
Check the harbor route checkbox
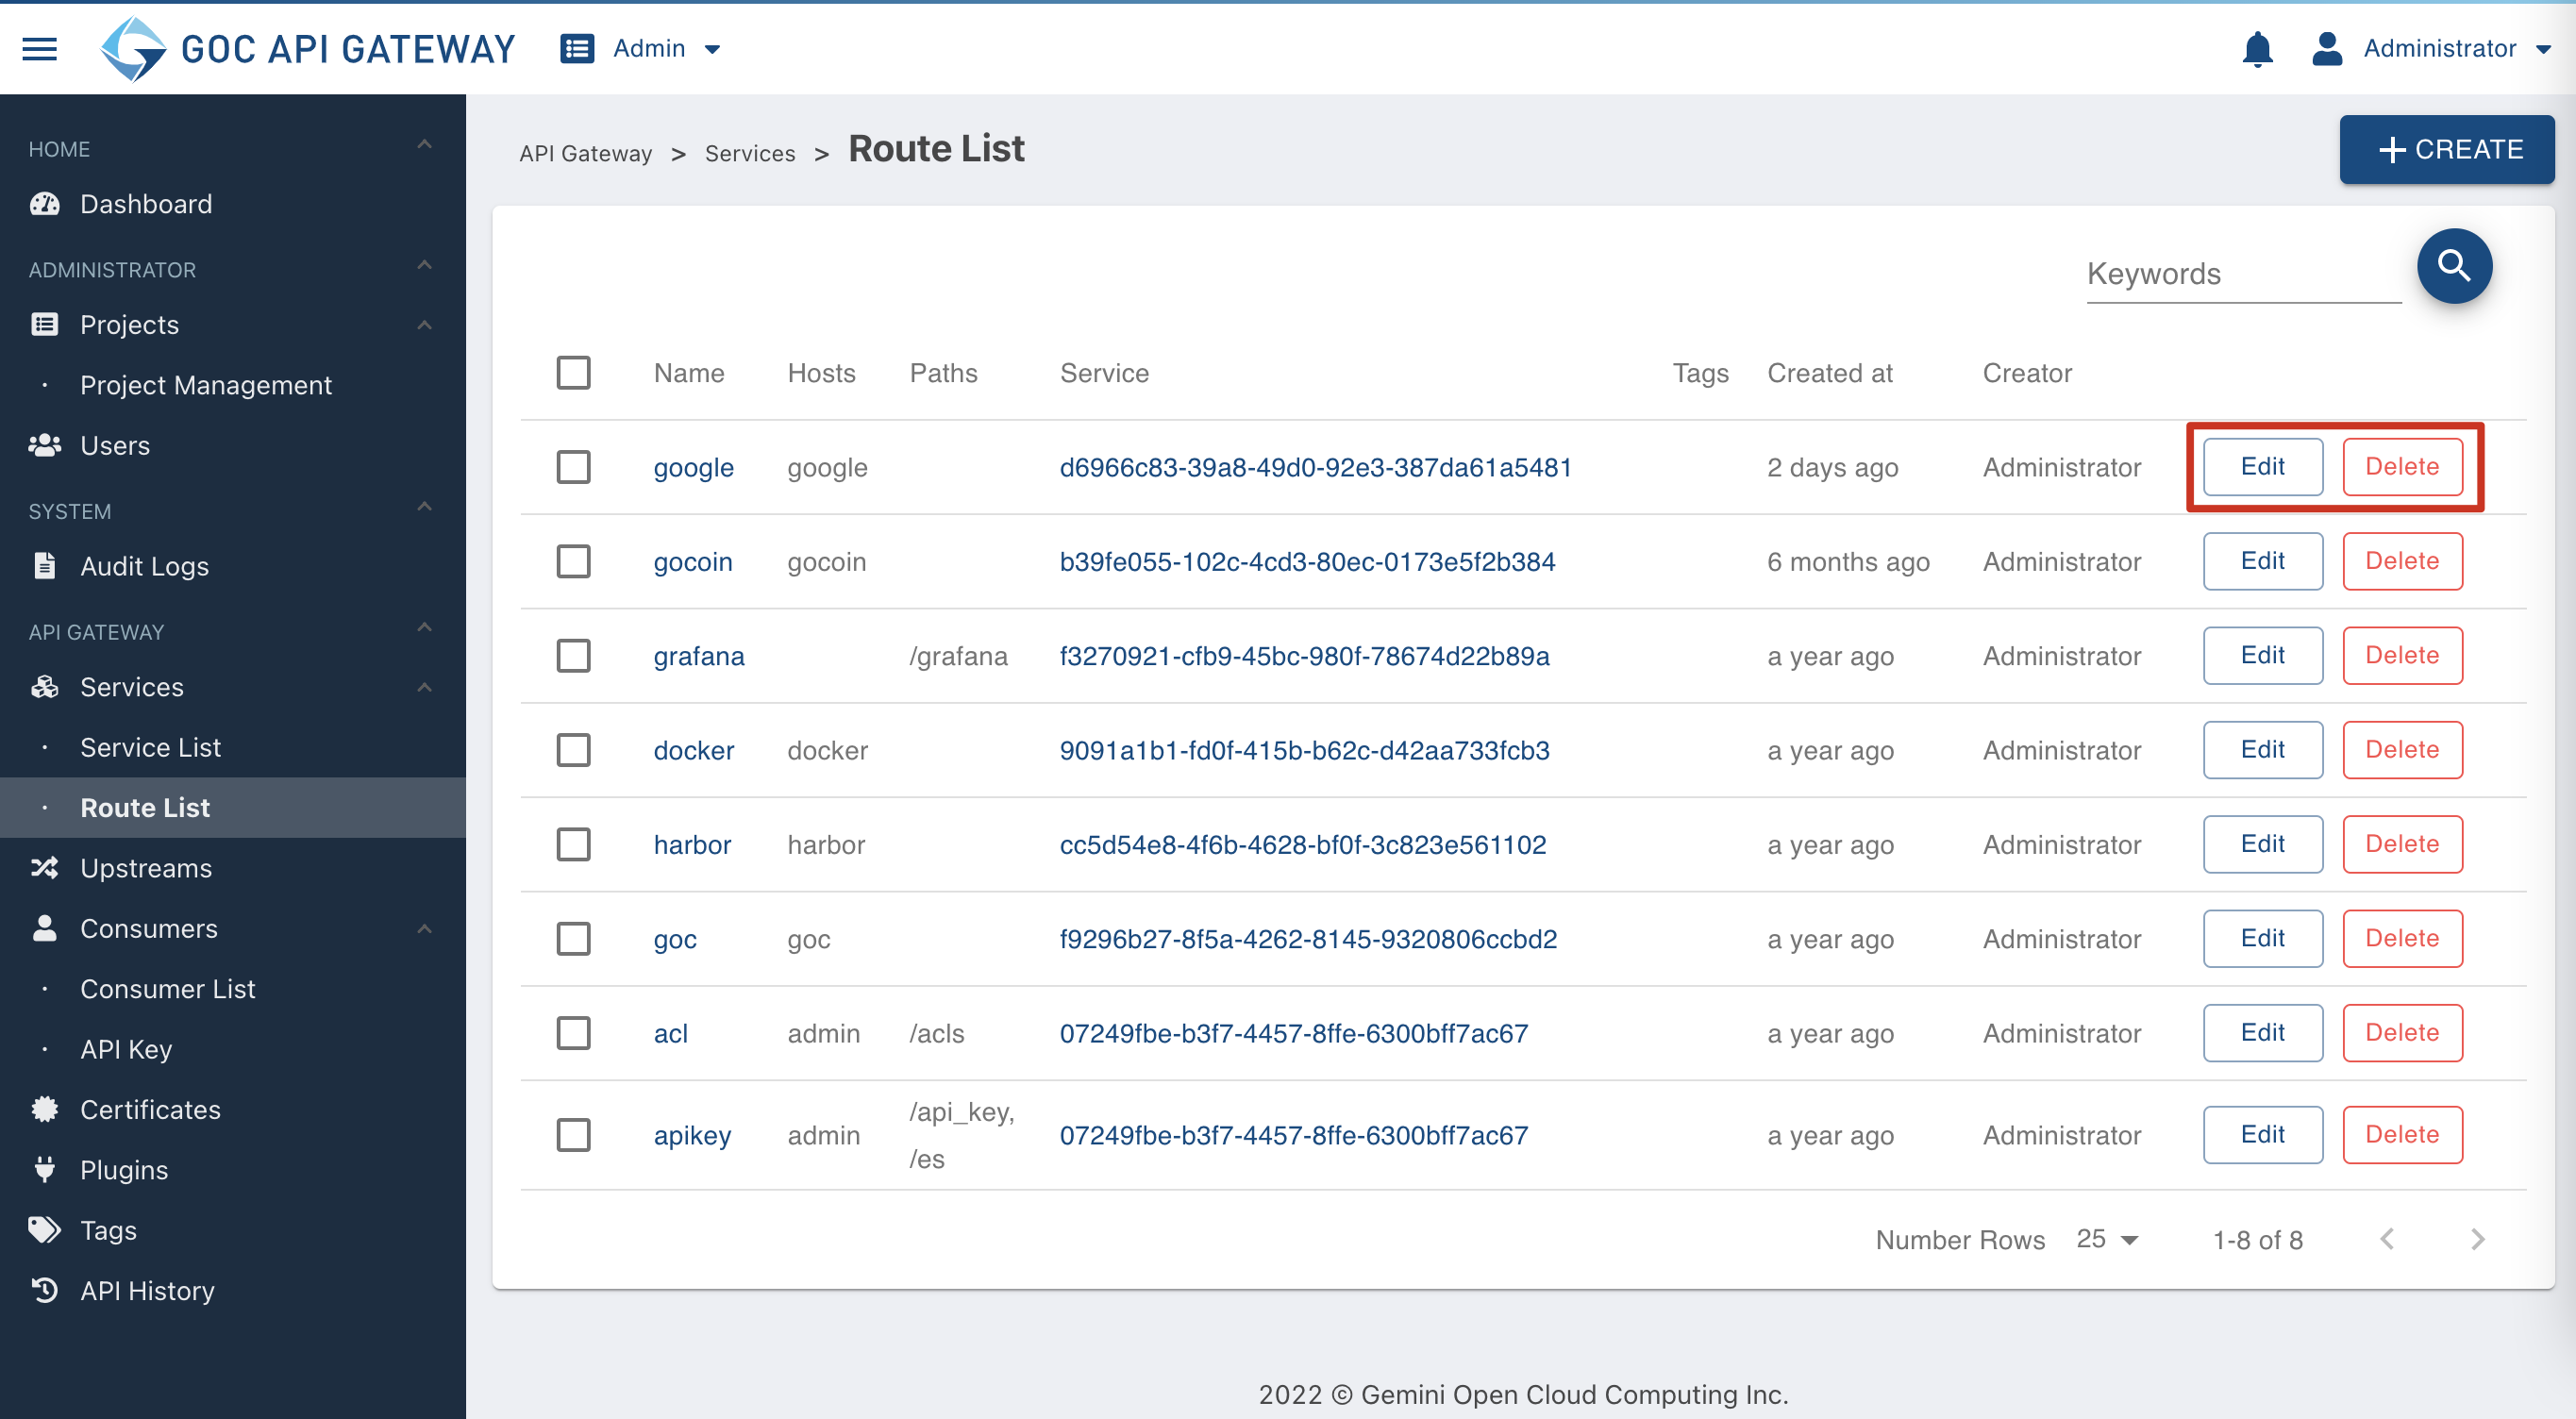tap(573, 844)
